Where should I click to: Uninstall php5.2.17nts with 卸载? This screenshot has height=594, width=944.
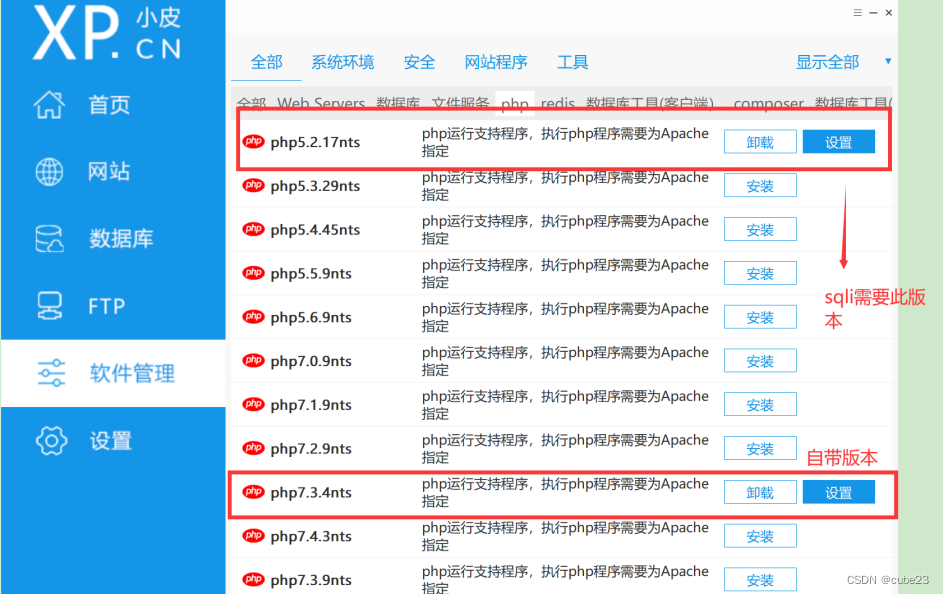[x=760, y=142]
